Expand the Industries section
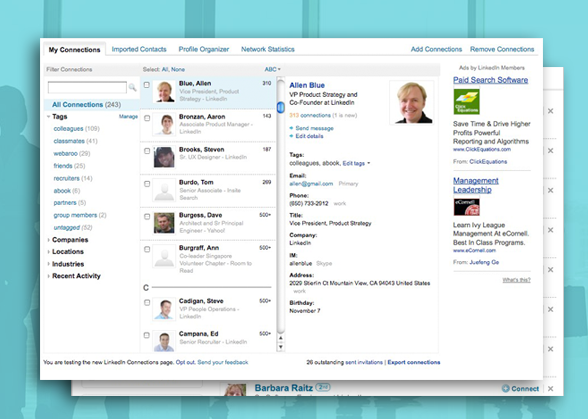The height and width of the screenshot is (419, 588). [x=48, y=264]
